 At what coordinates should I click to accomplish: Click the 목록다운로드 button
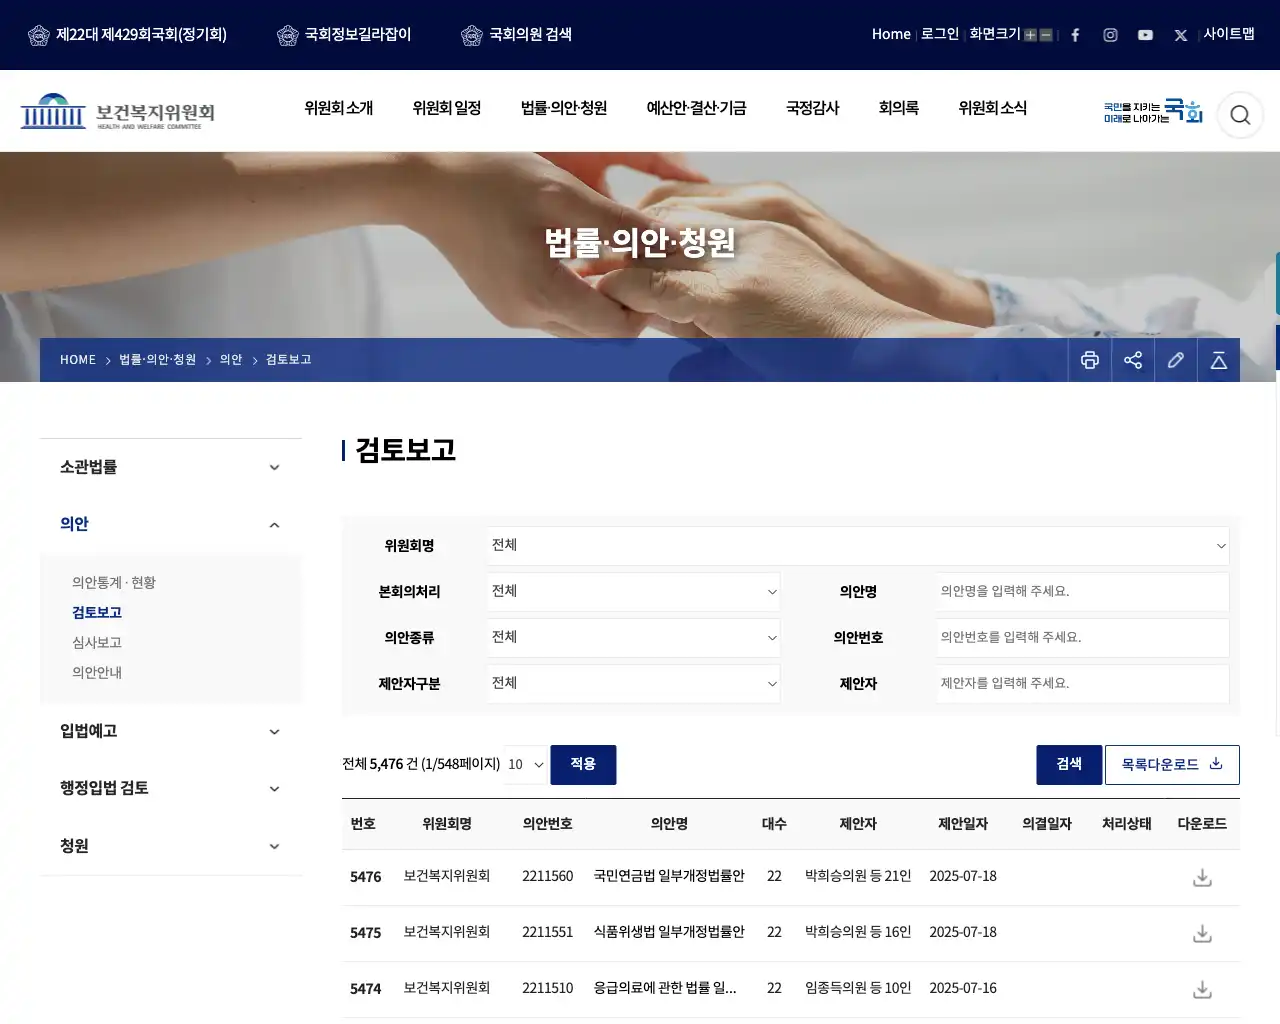1172,765
